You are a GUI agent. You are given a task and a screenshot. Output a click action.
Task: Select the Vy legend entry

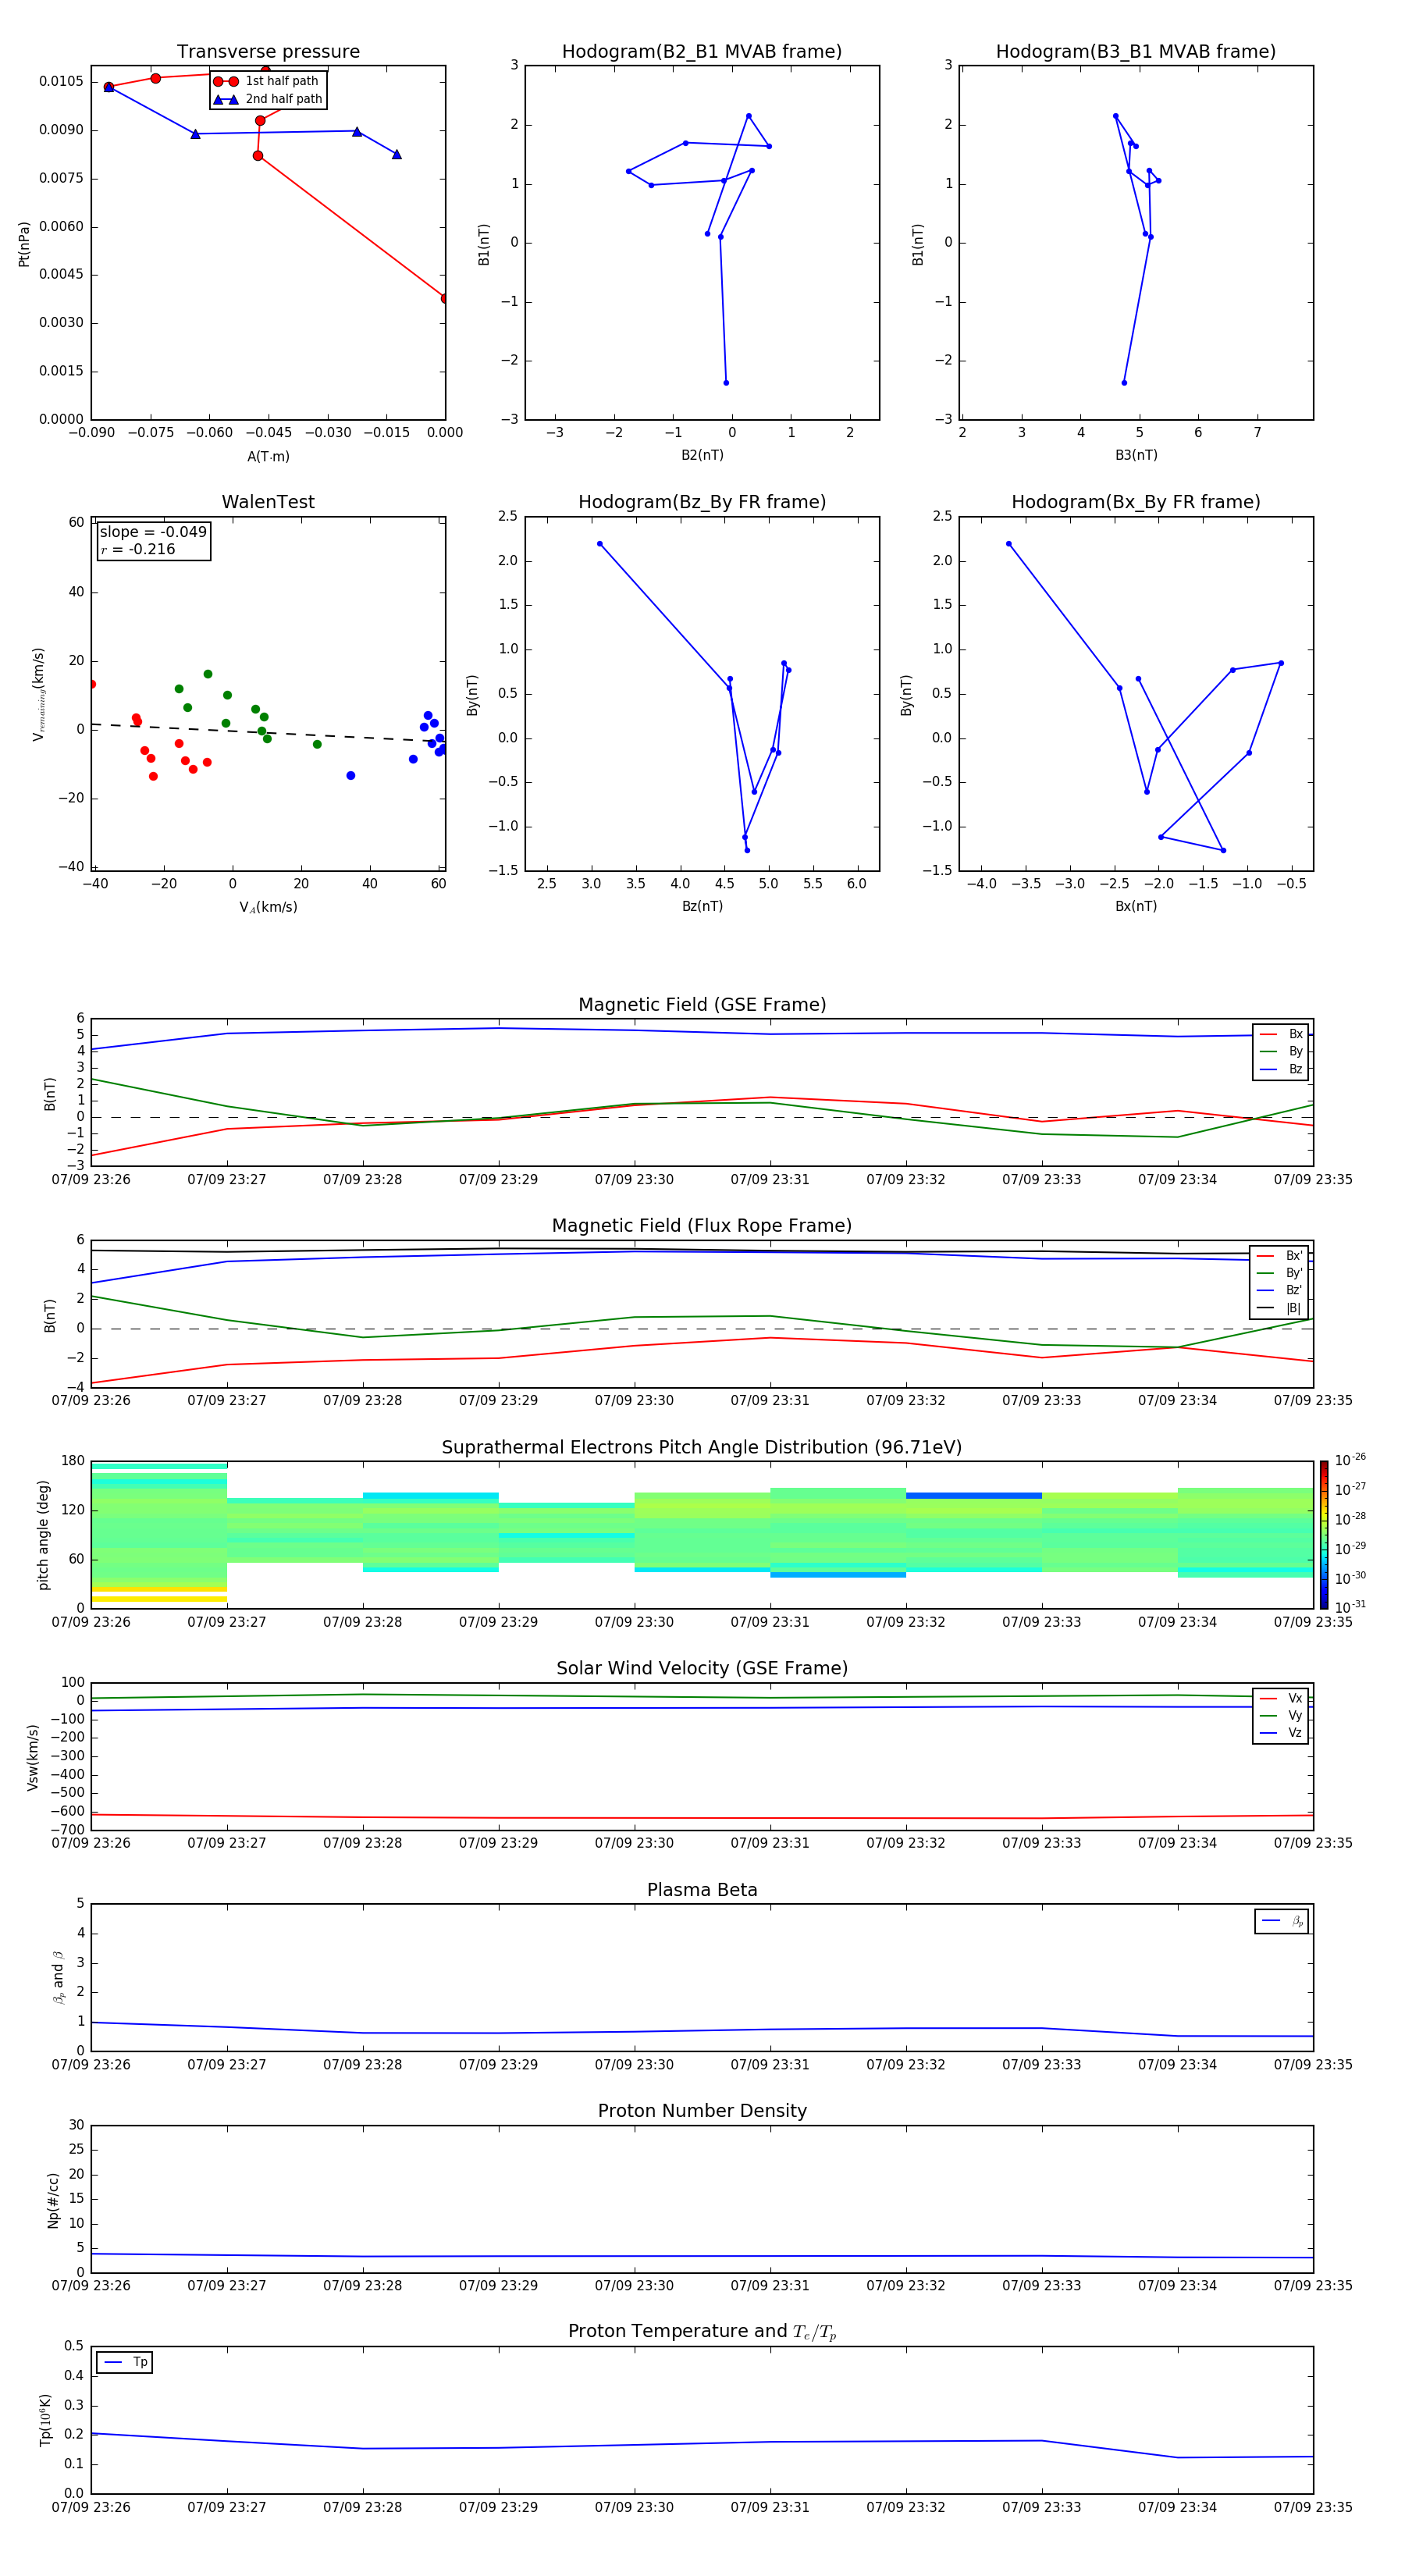tap(1281, 1716)
